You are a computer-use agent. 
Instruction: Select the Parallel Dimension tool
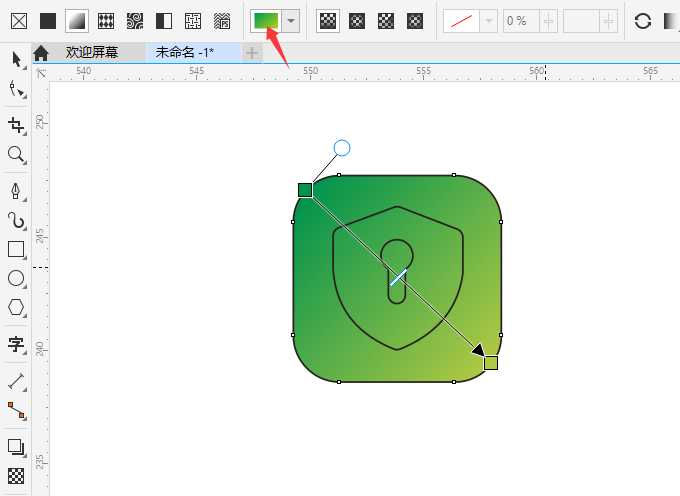click(x=16, y=381)
